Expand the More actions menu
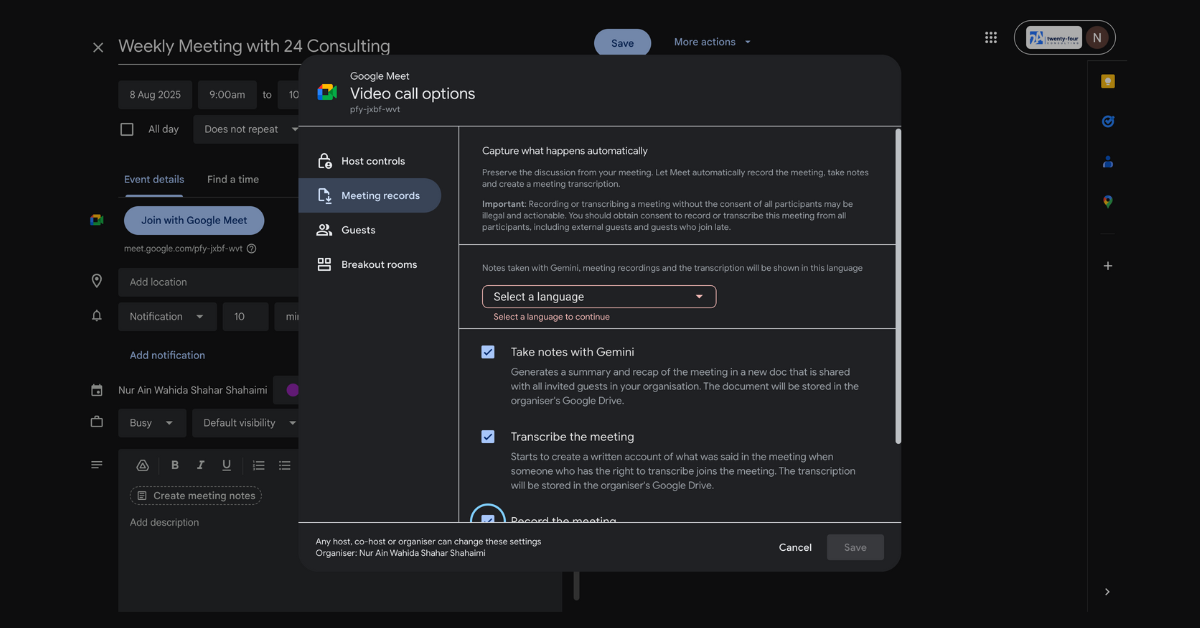Image resolution: width=1200 pixels, height=628 pixels. (712, 42)
